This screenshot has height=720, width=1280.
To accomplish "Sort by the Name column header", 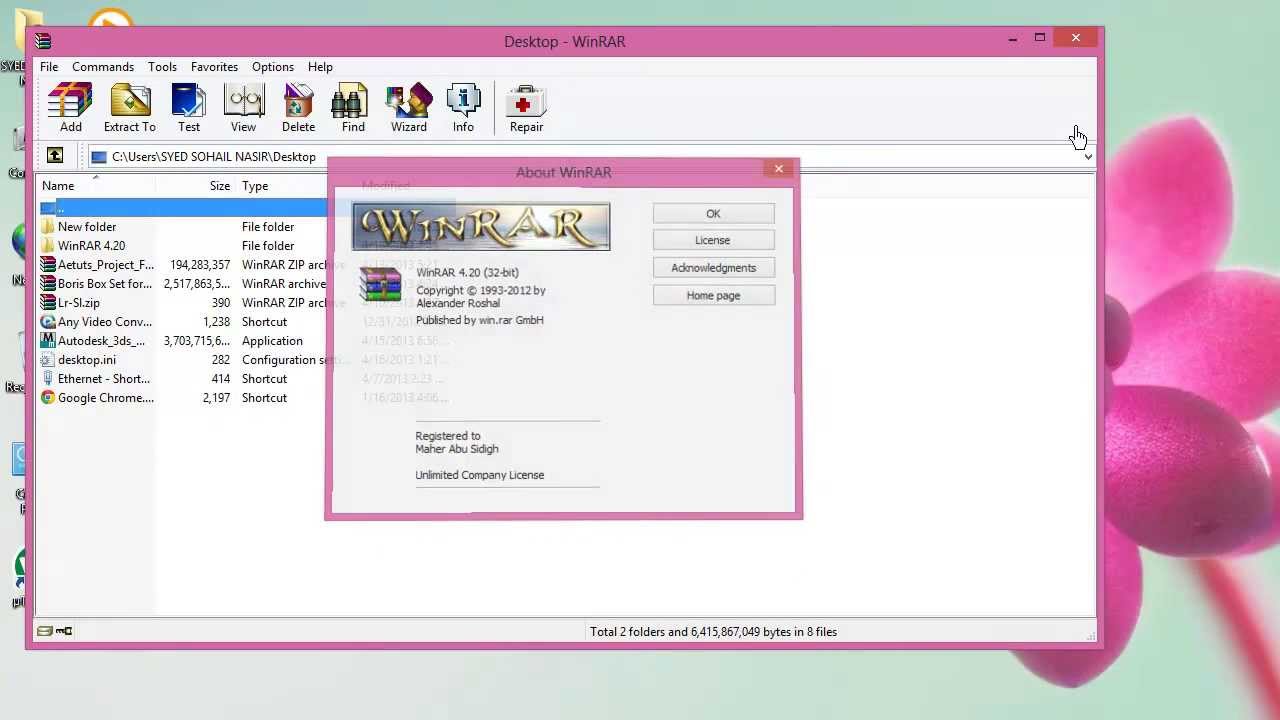I will tap(58, 186).
